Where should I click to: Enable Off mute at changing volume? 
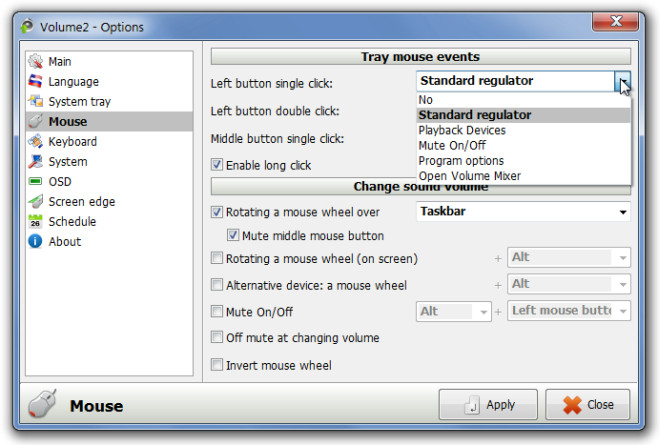[x=217, y=337]
